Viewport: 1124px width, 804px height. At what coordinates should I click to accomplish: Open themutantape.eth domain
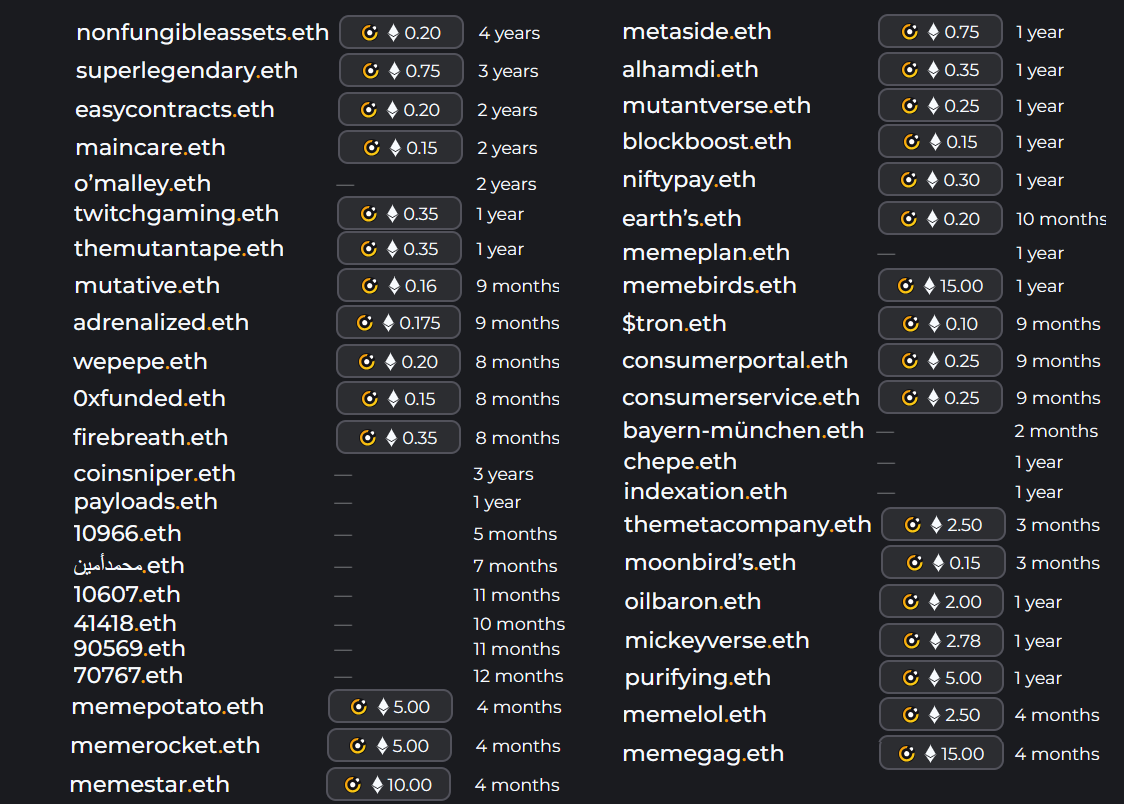coord(178,249)
